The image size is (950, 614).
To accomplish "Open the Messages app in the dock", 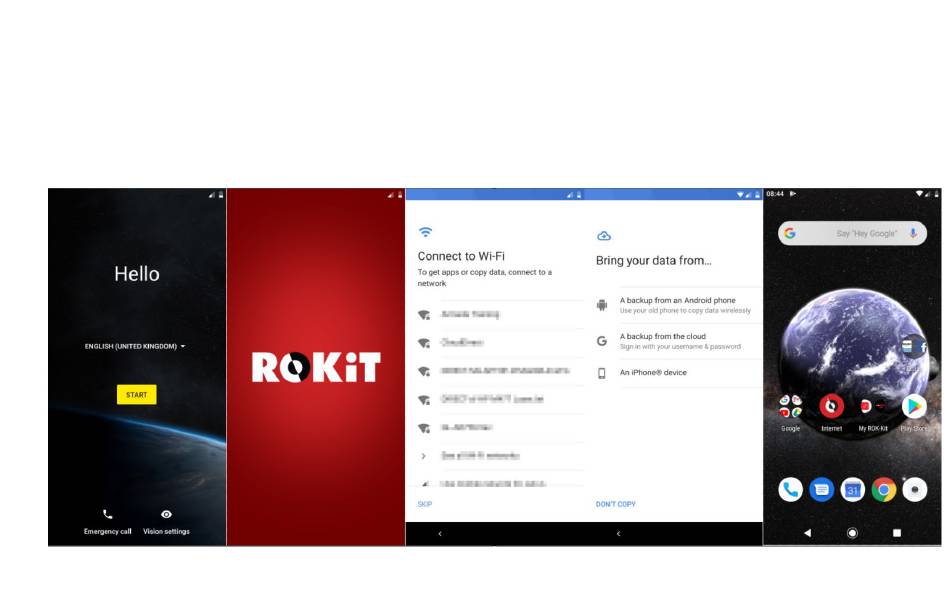I will coord(822,489).
